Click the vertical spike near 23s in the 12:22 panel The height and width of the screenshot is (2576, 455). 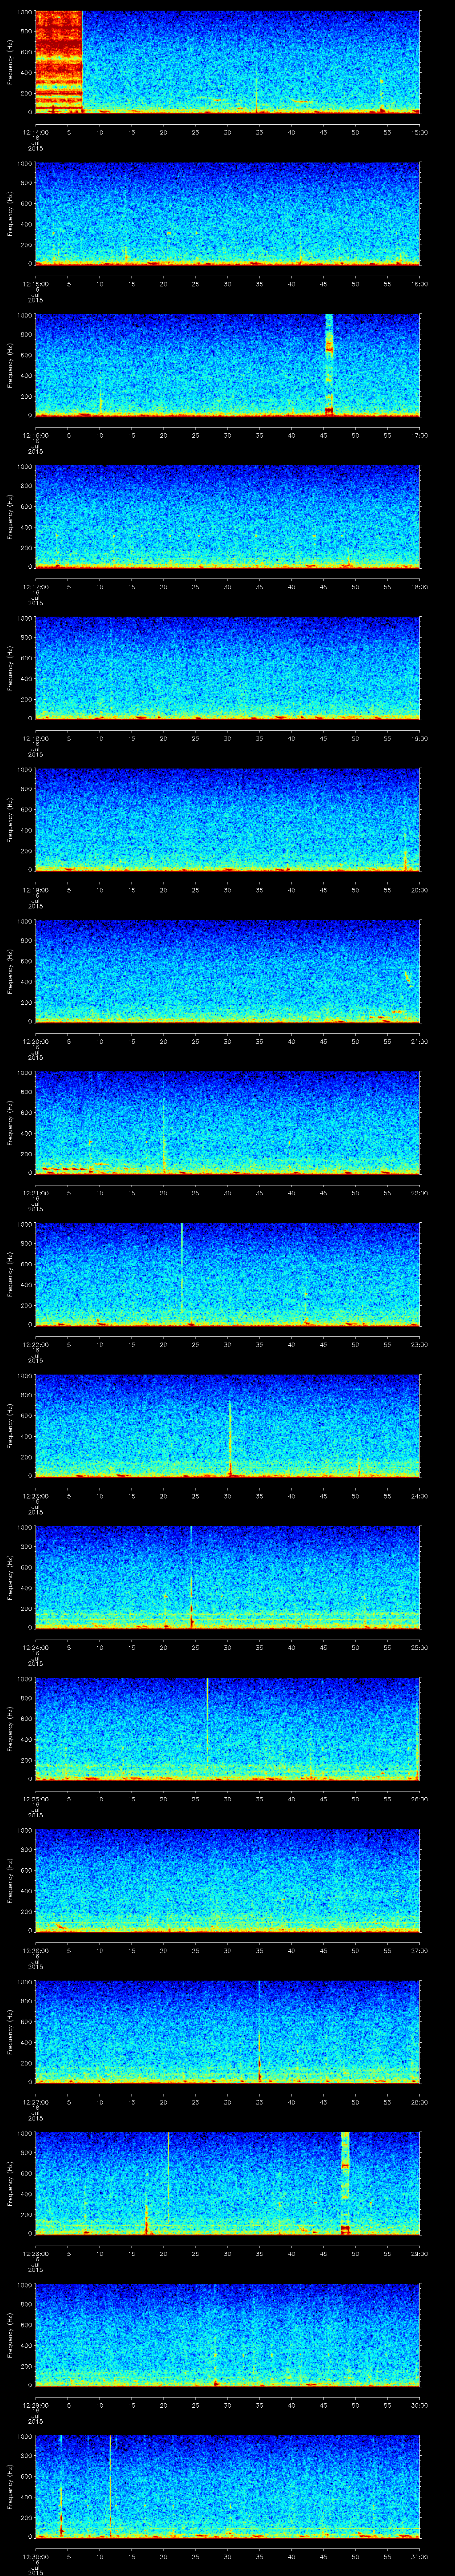coord(182,1270)
